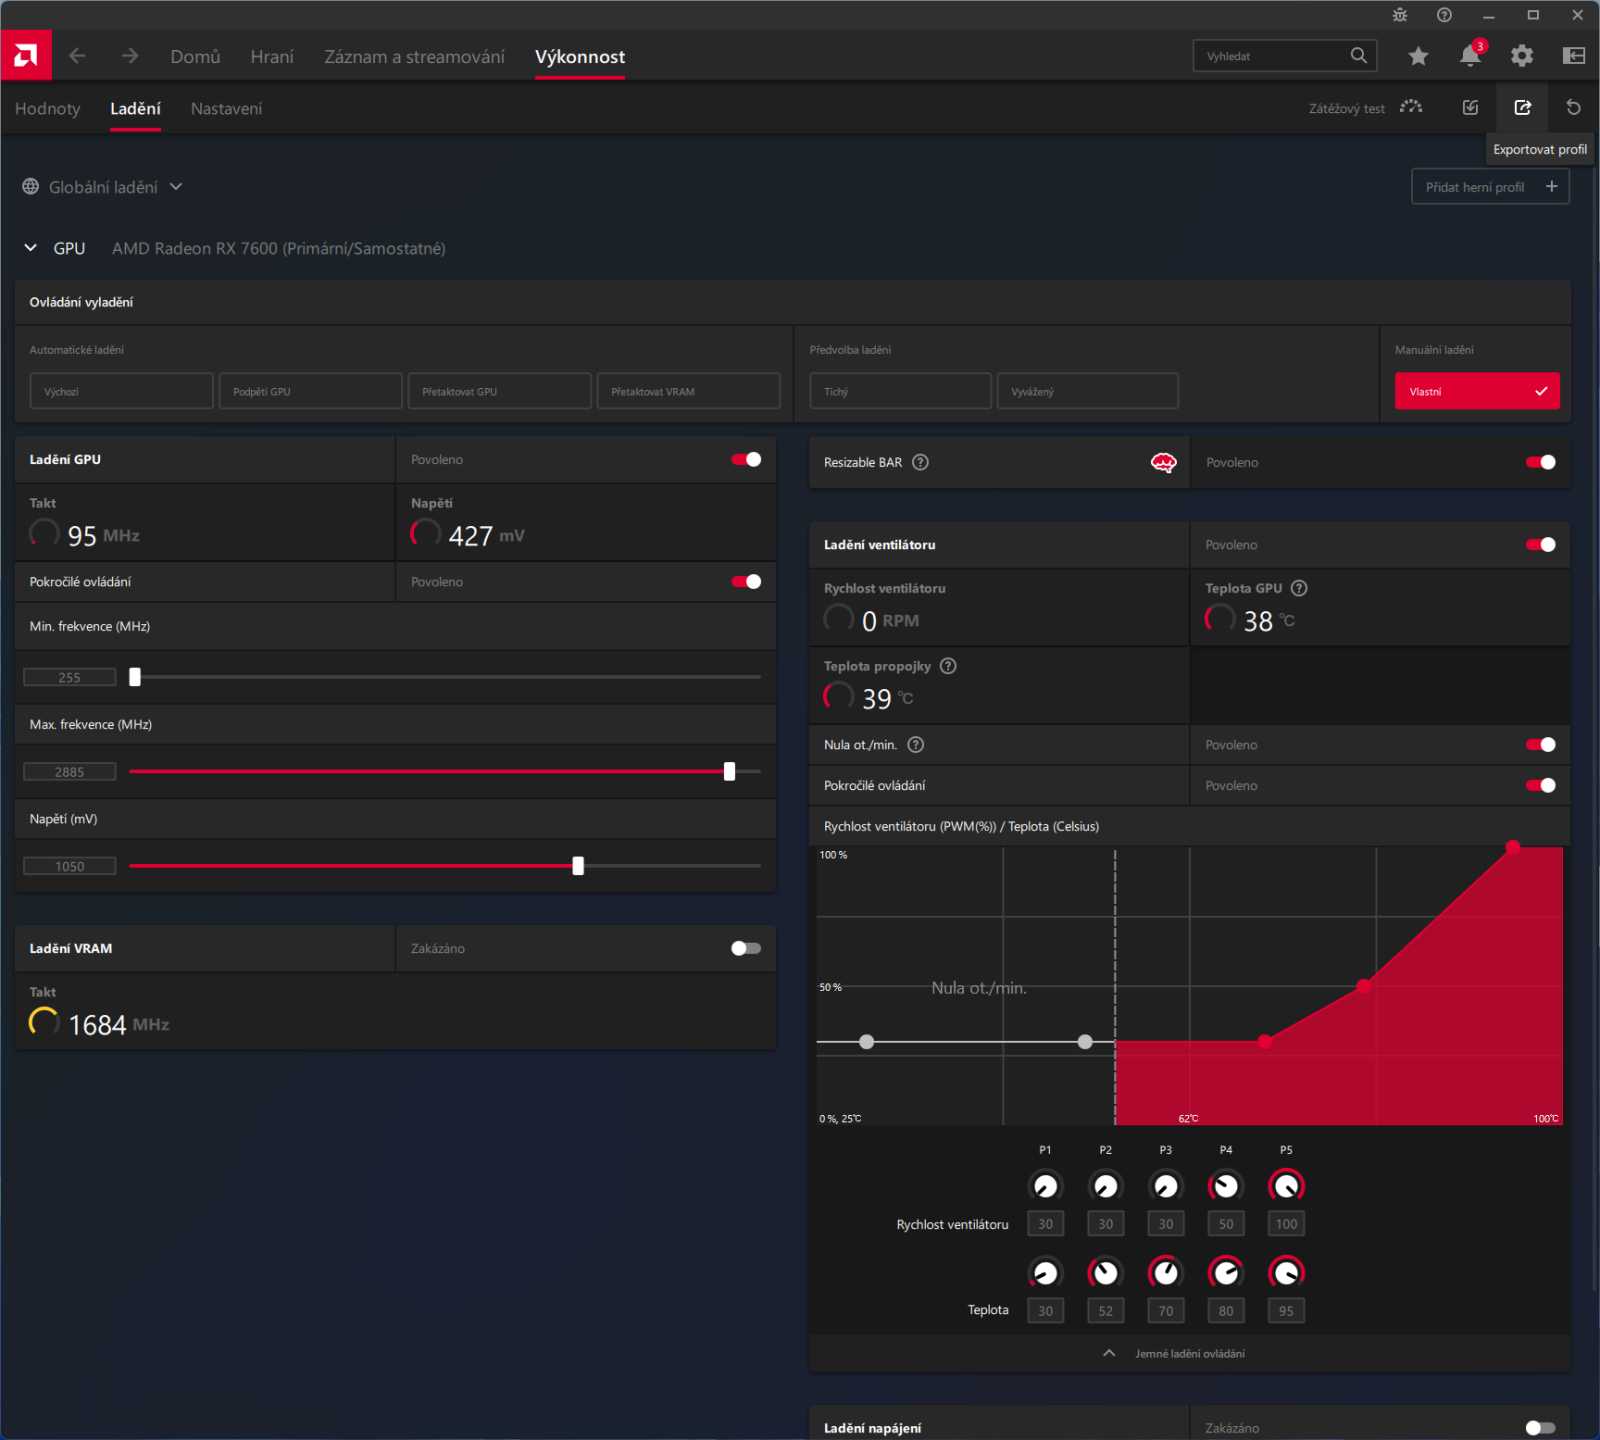Viewport: 1600px width, 1440px height.
Task: Click the P2 temperature field 52
Action: tap(1105, 1311)
